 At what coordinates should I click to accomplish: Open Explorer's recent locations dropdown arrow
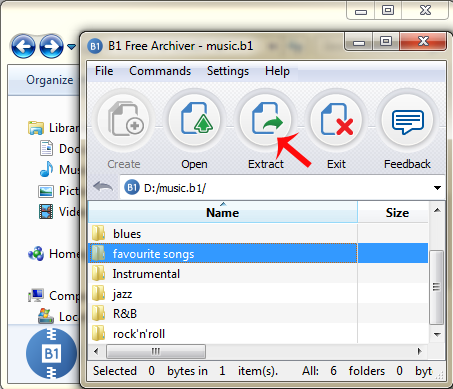[71, 46]
